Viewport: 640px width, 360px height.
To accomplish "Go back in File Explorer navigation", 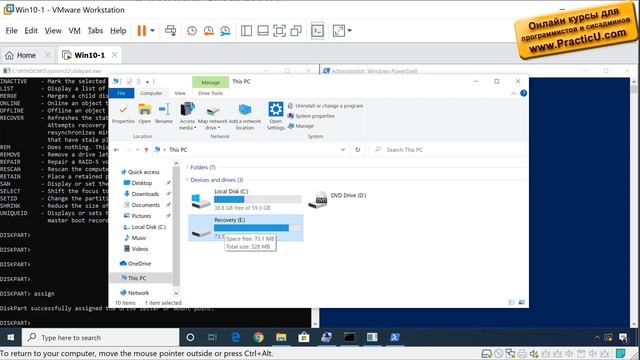I will pyautogui.click(x=117, y=150).
